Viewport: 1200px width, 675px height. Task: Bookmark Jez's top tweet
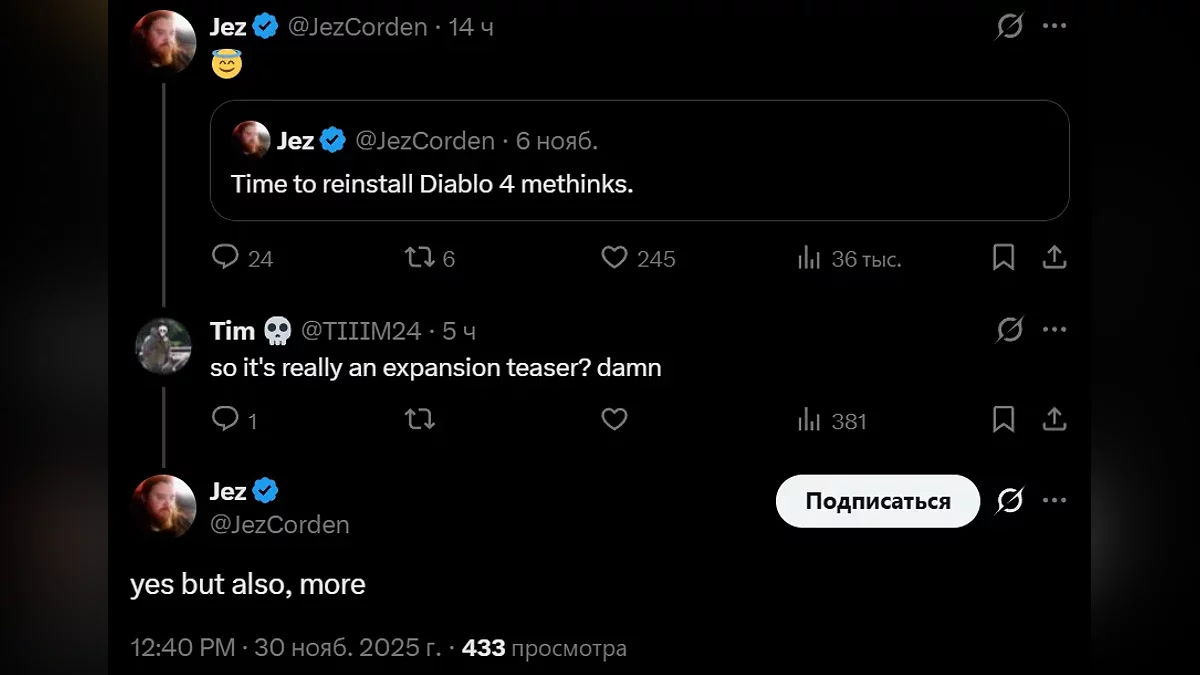pos(1003,258)
